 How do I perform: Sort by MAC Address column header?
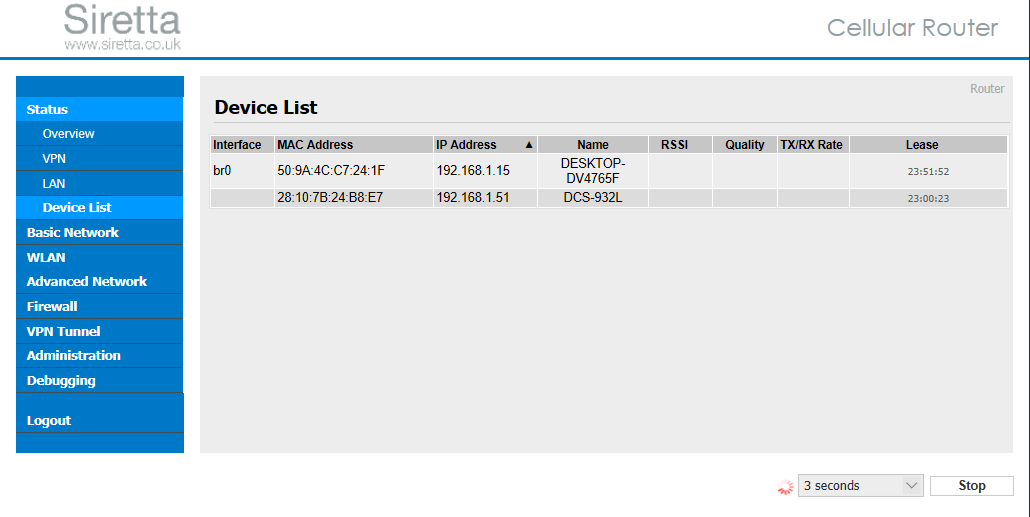pyautogui.click(x=353, y=145)
